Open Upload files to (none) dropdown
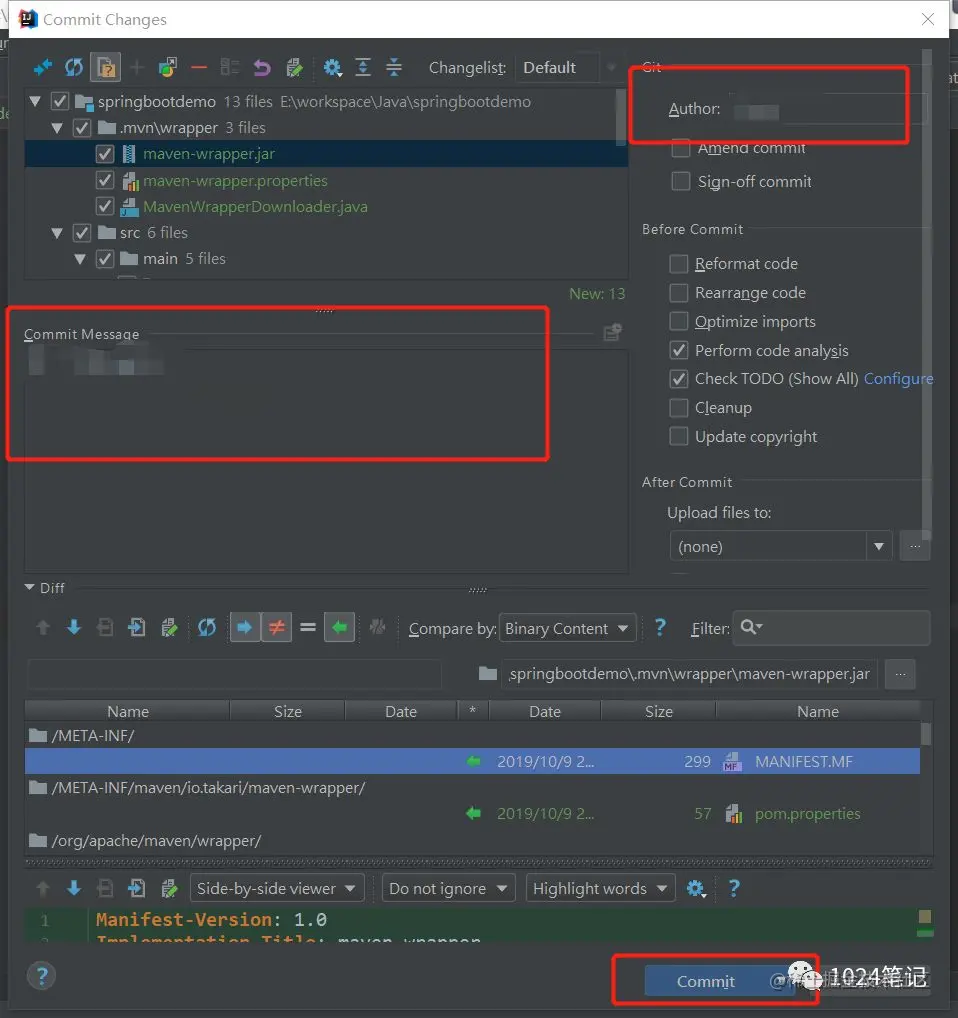The height and width of the screenshot is (1018, 958). 781,546
